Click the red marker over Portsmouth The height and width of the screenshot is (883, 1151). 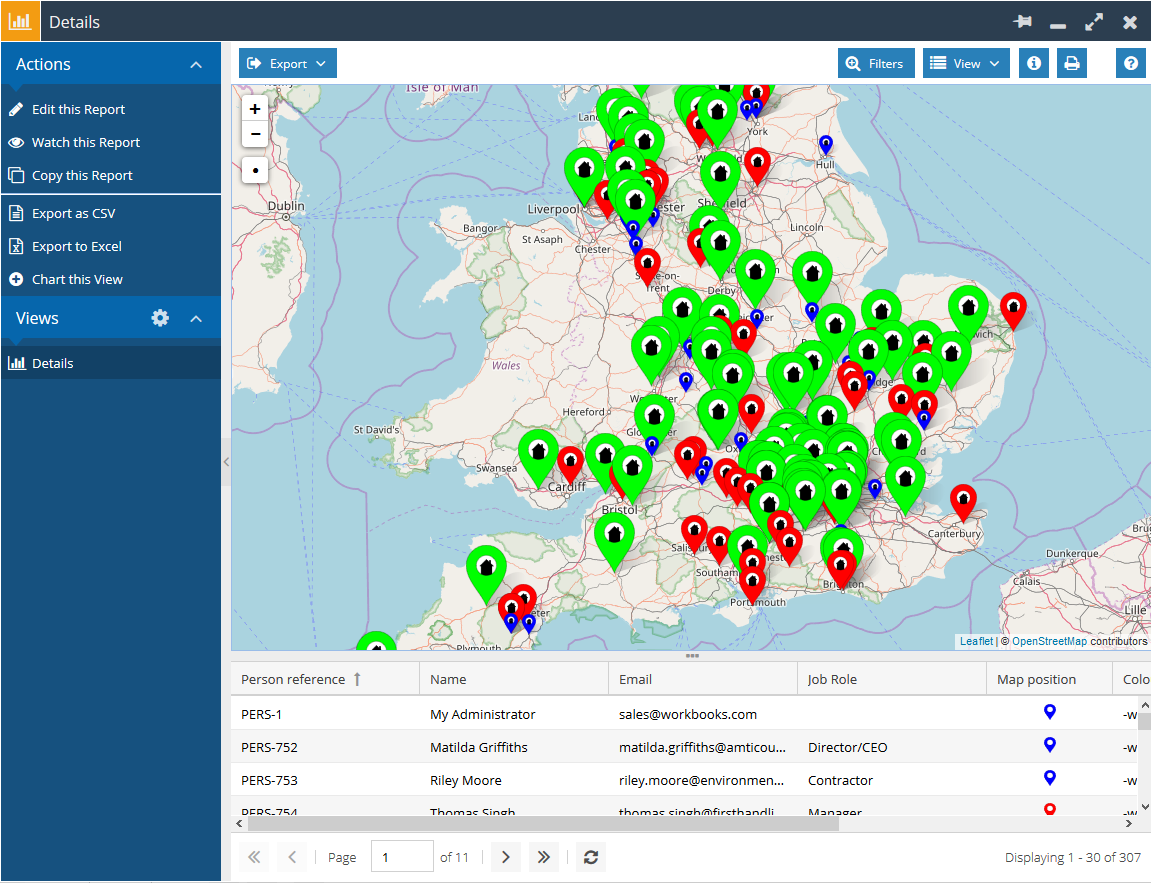pyautogui.click(x=752, y=585)
